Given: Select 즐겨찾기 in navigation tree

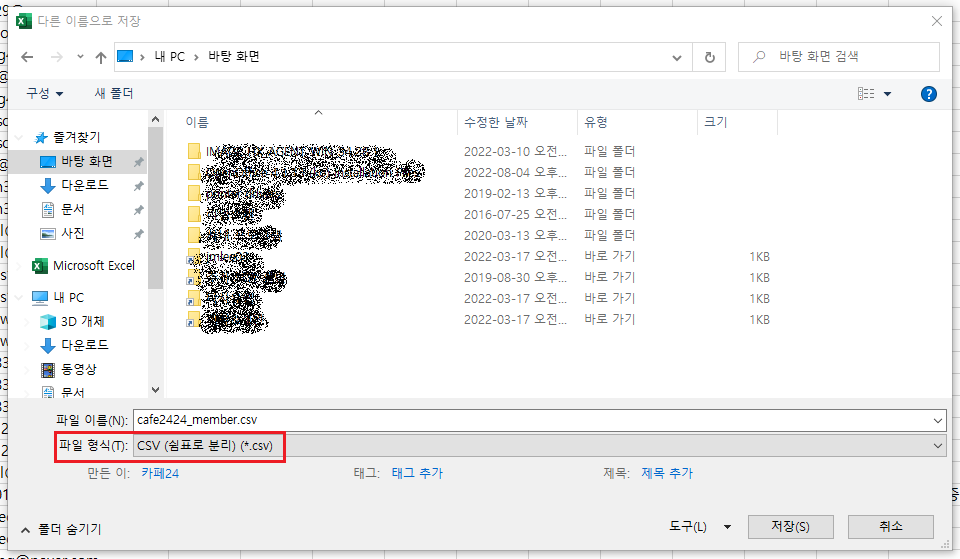Looking at the screenshot, I should [77, 137].
